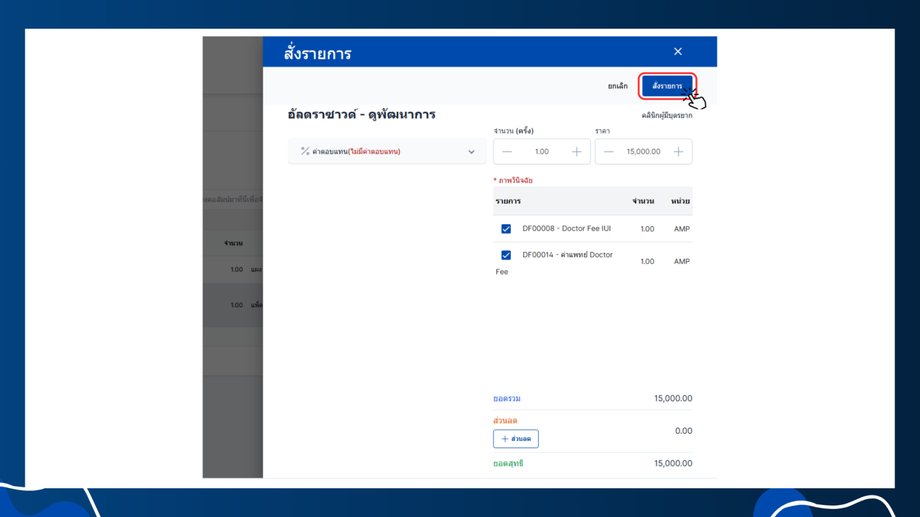
Task: Click AMP unit in DF00008 row
Action: (681, 229)
